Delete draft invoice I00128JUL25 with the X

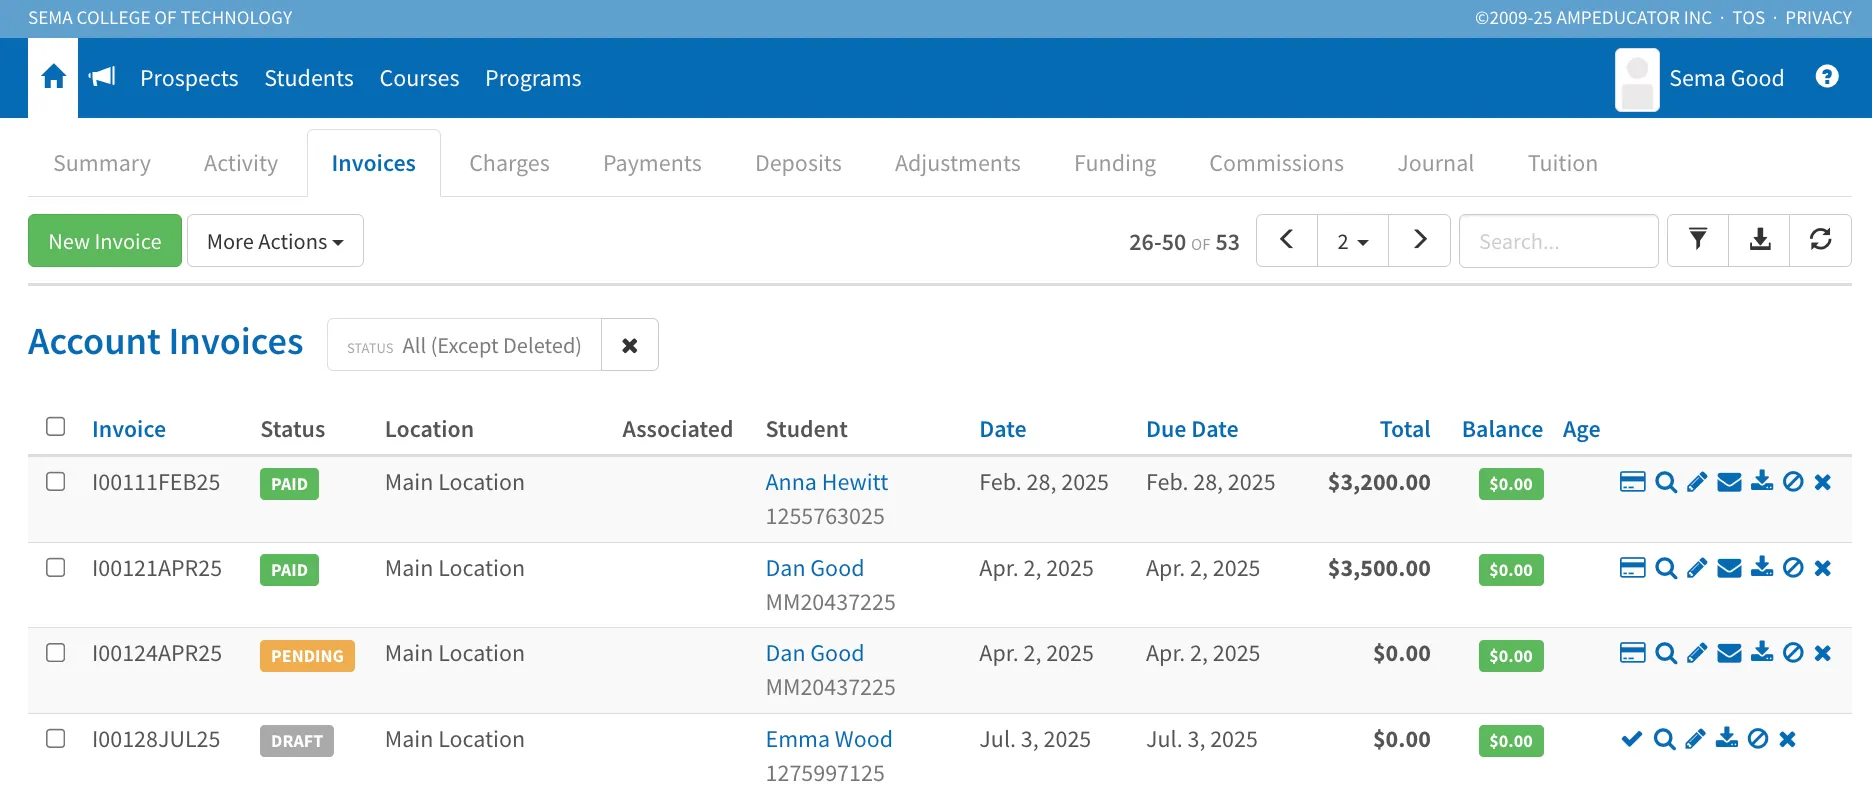[x=1788, y=739]
